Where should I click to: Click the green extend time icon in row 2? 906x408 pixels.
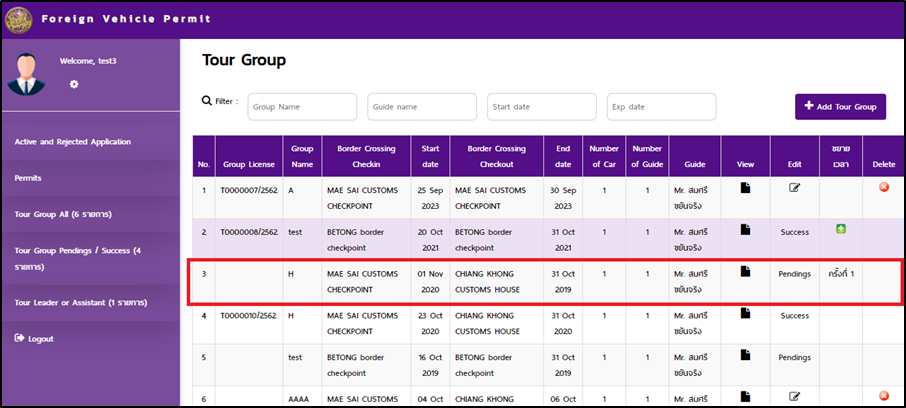point(841,230)
